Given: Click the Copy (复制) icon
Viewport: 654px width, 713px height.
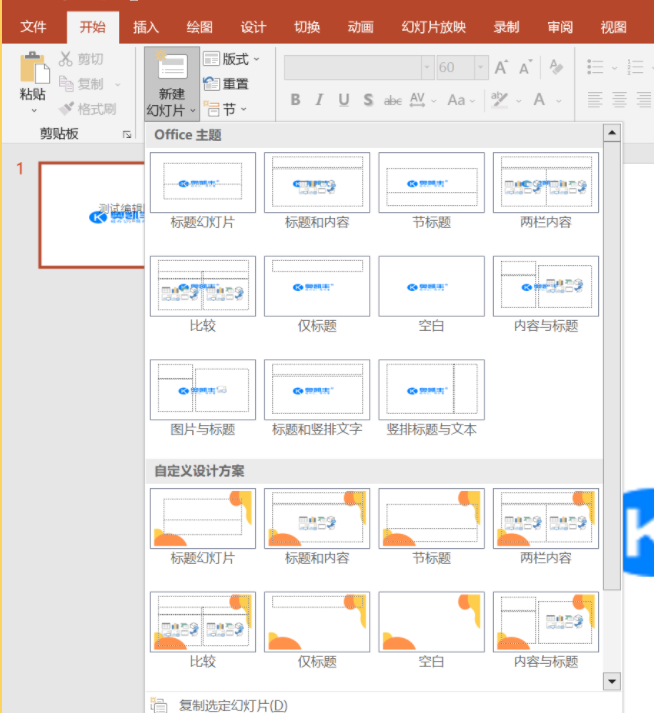Looking at the screenshot, I should (x=66, y=84).
